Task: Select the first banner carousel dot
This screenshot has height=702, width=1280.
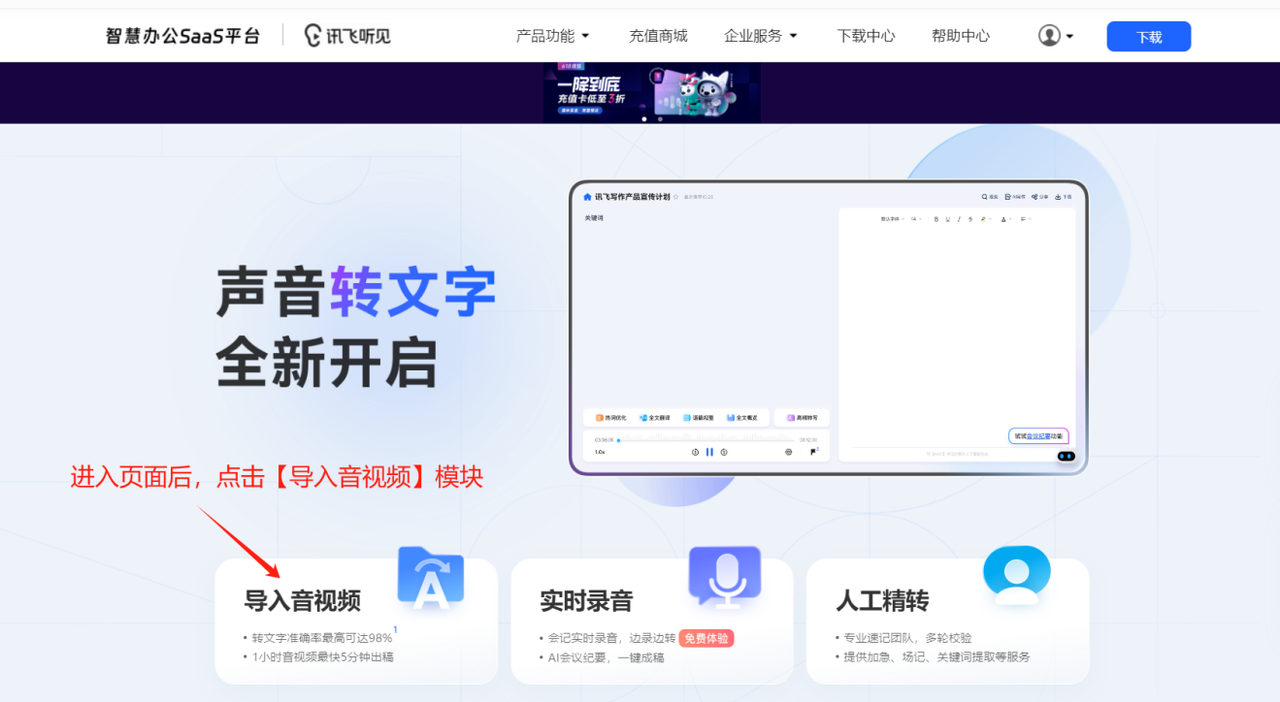Action: (644, 119)
